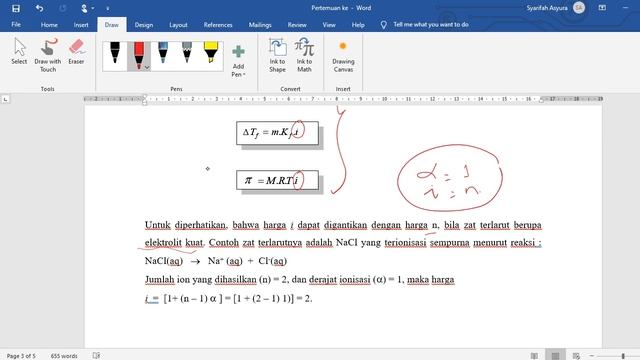640x360 pixels.
Task: Click Page 3 of 5 in status bar
Action: pos(21,356)
